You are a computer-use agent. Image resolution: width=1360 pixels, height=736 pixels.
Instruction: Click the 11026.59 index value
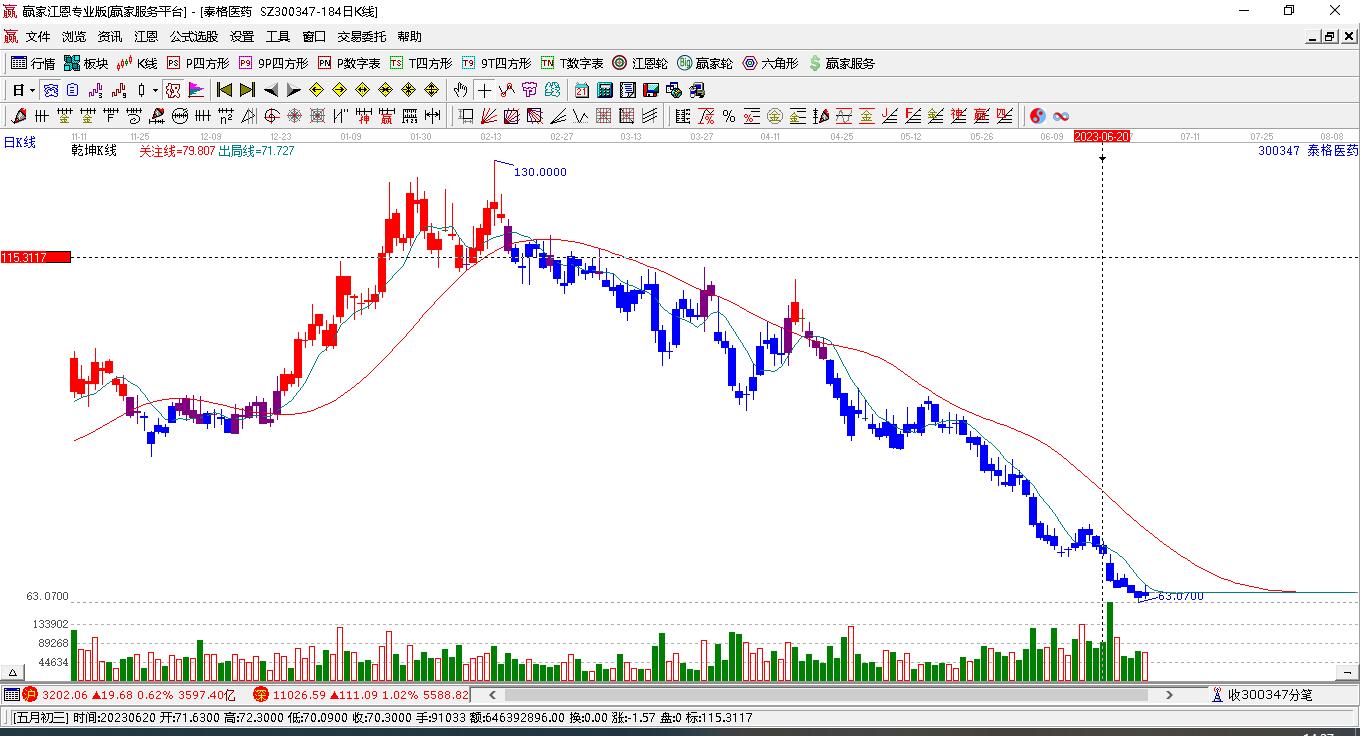[297, 694]
